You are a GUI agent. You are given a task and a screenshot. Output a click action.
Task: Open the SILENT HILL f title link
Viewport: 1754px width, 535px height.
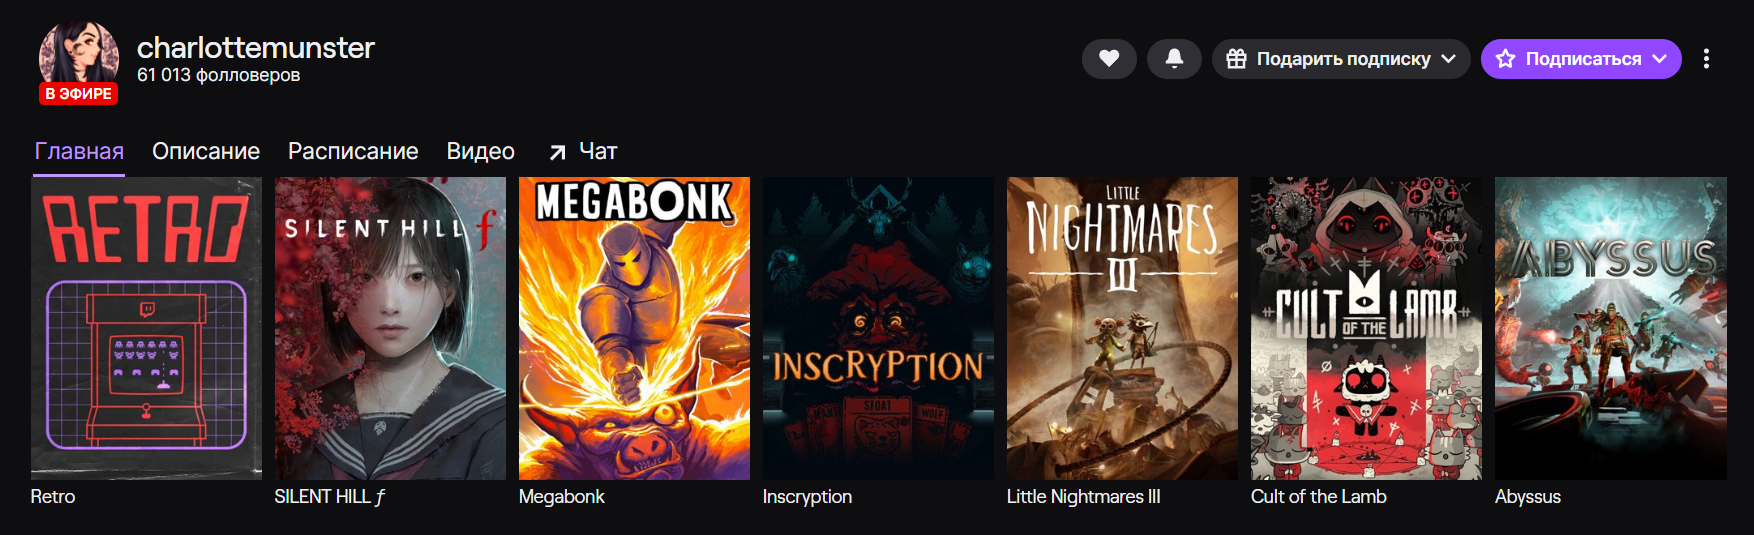tap(330, 496)
